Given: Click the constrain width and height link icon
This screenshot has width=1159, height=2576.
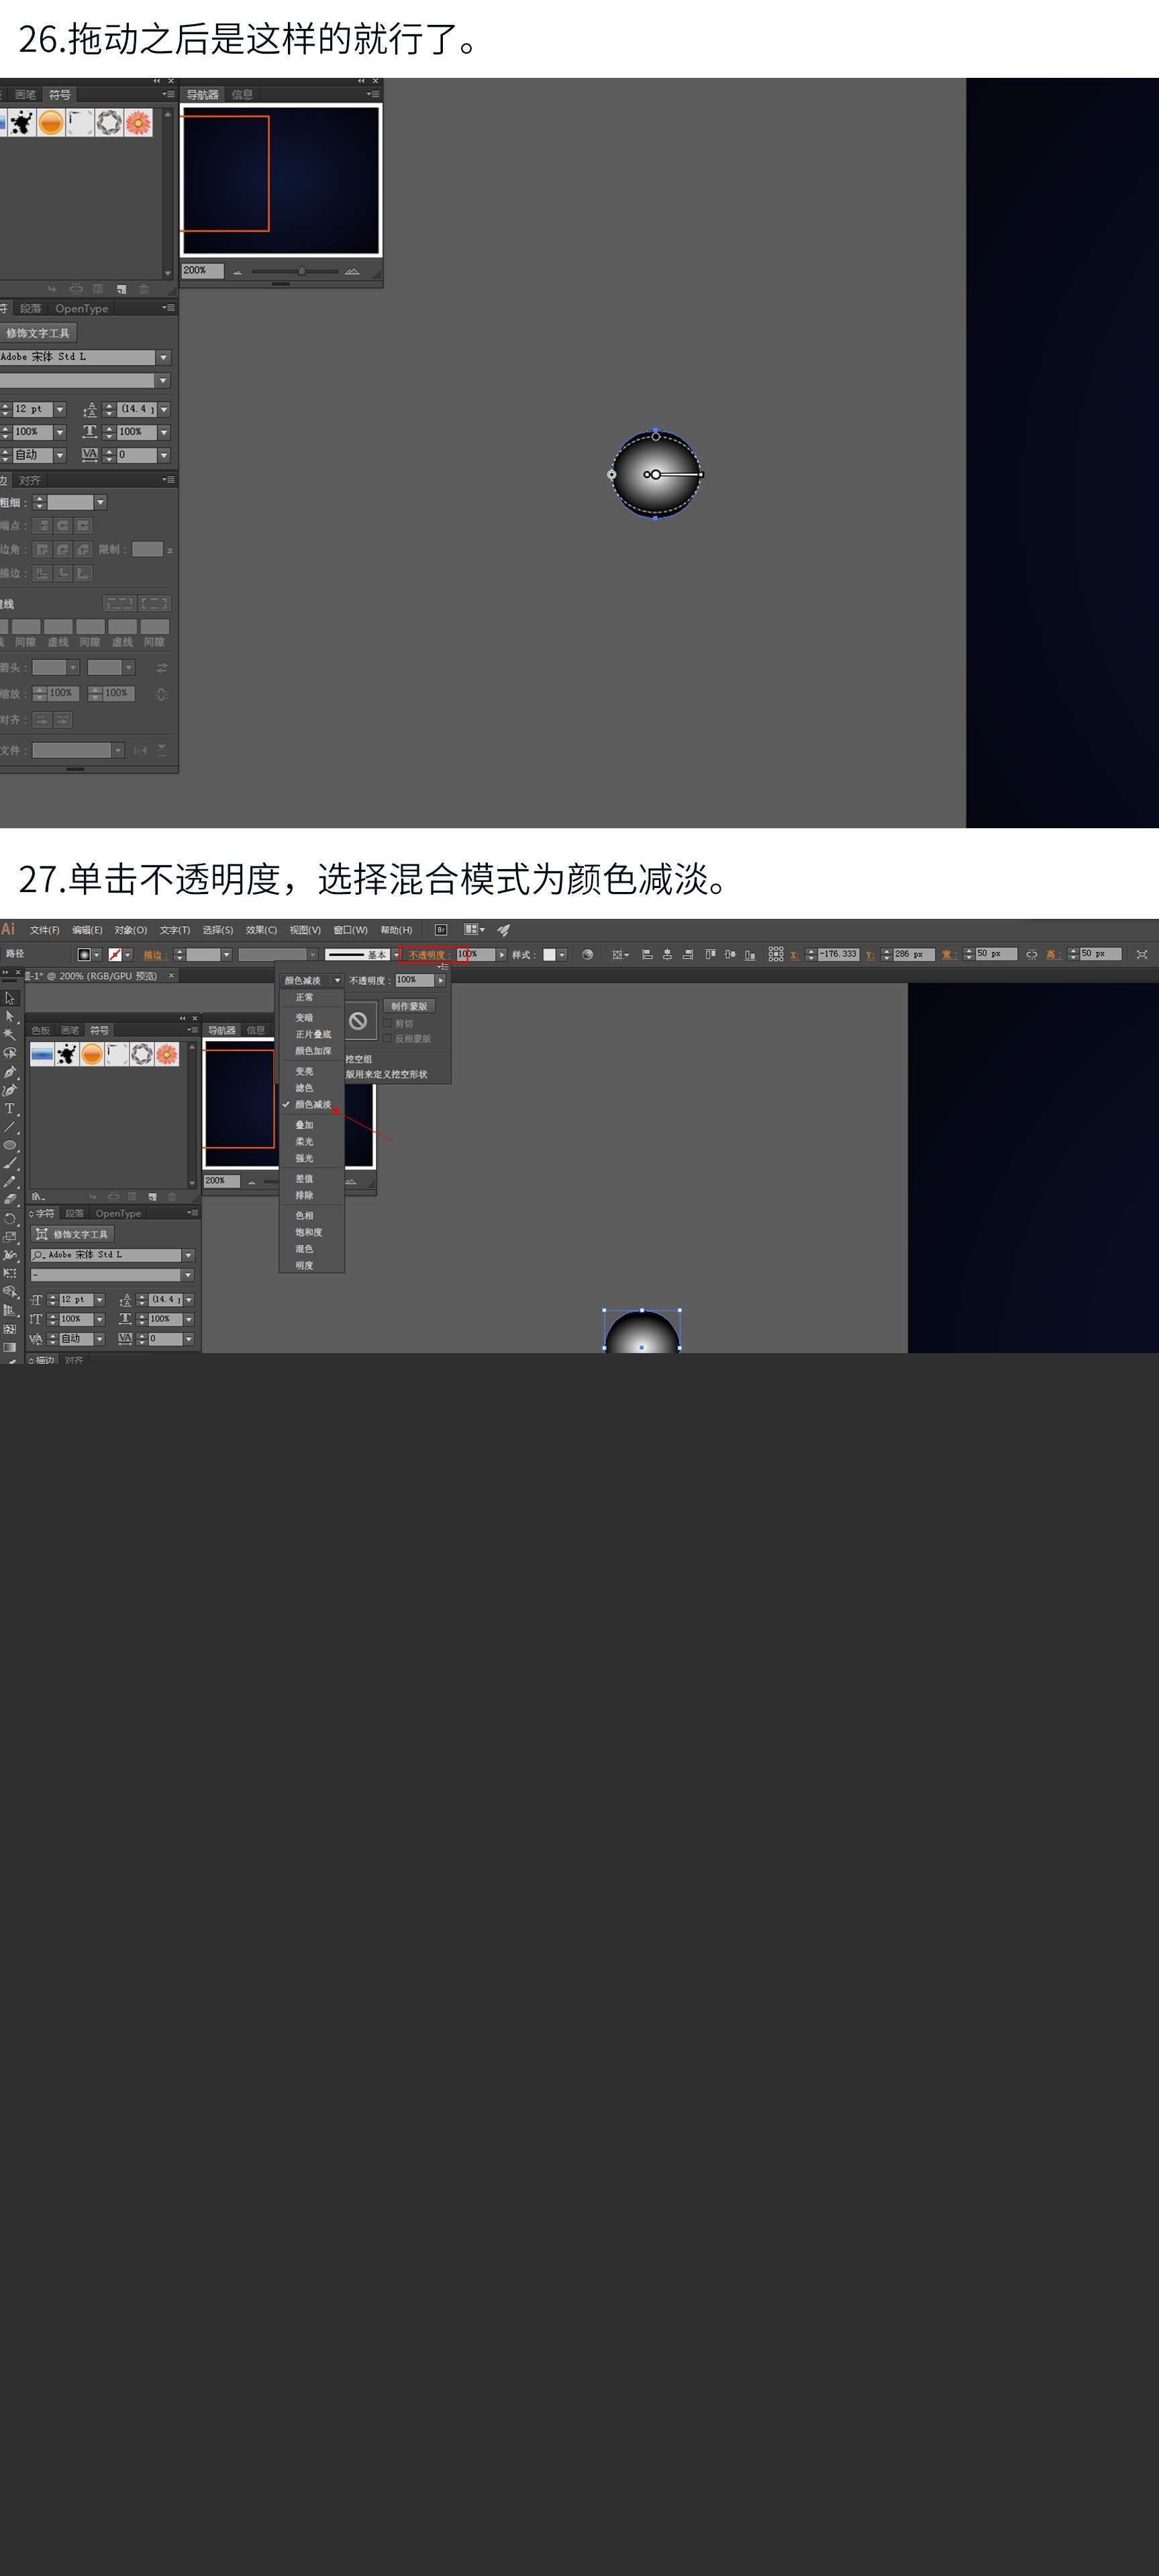Looking at the screenshot, I should 1032,955.
